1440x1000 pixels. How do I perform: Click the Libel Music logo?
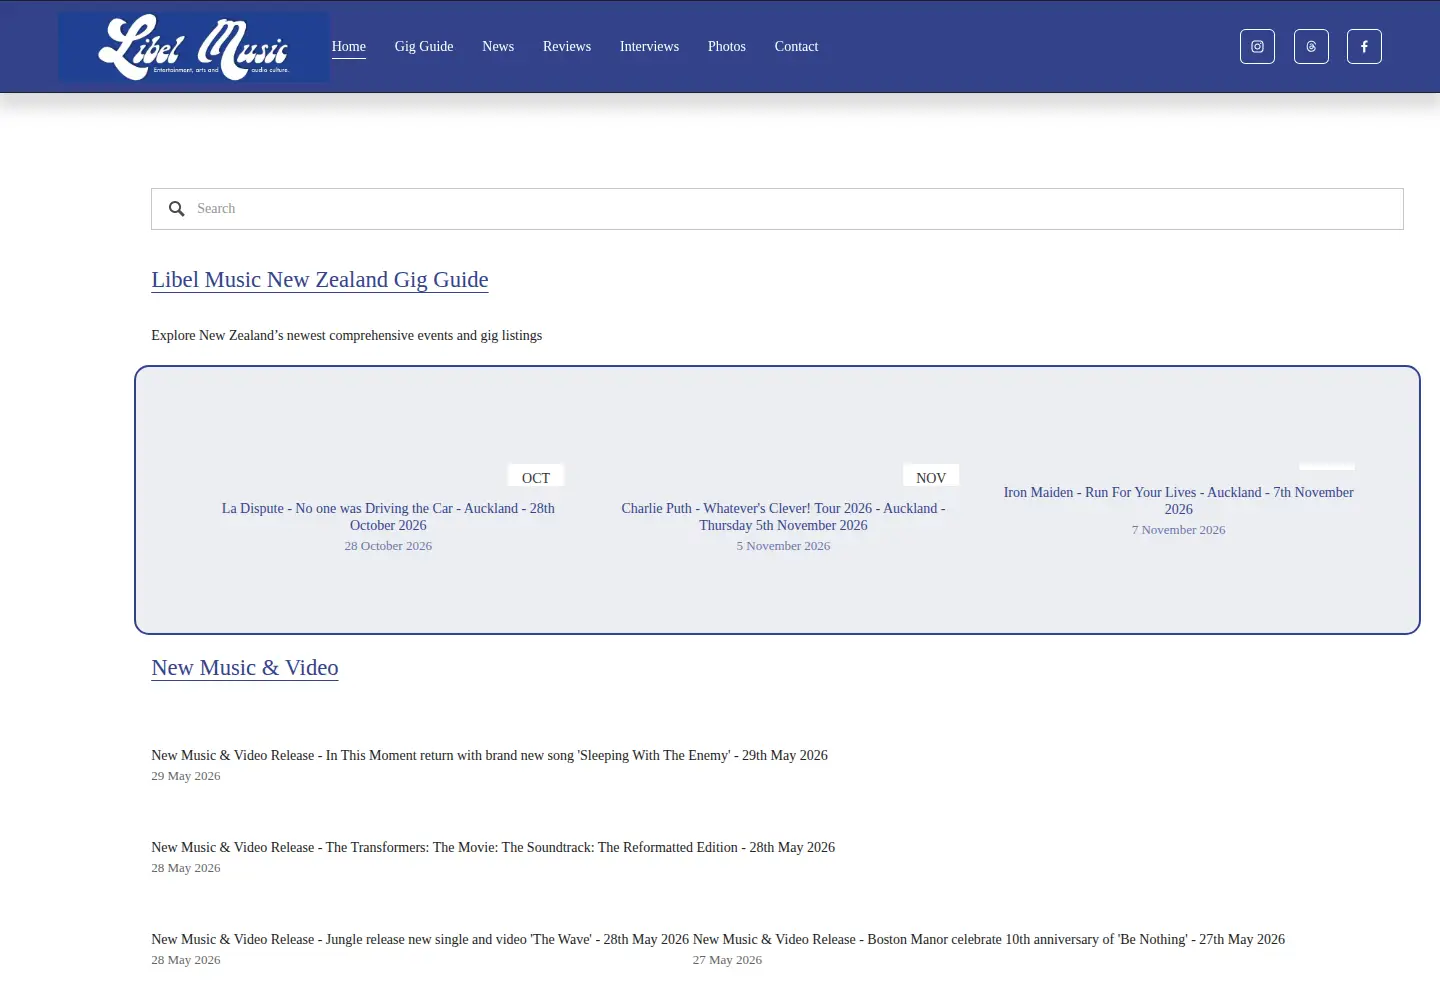(x=194, y=47)
